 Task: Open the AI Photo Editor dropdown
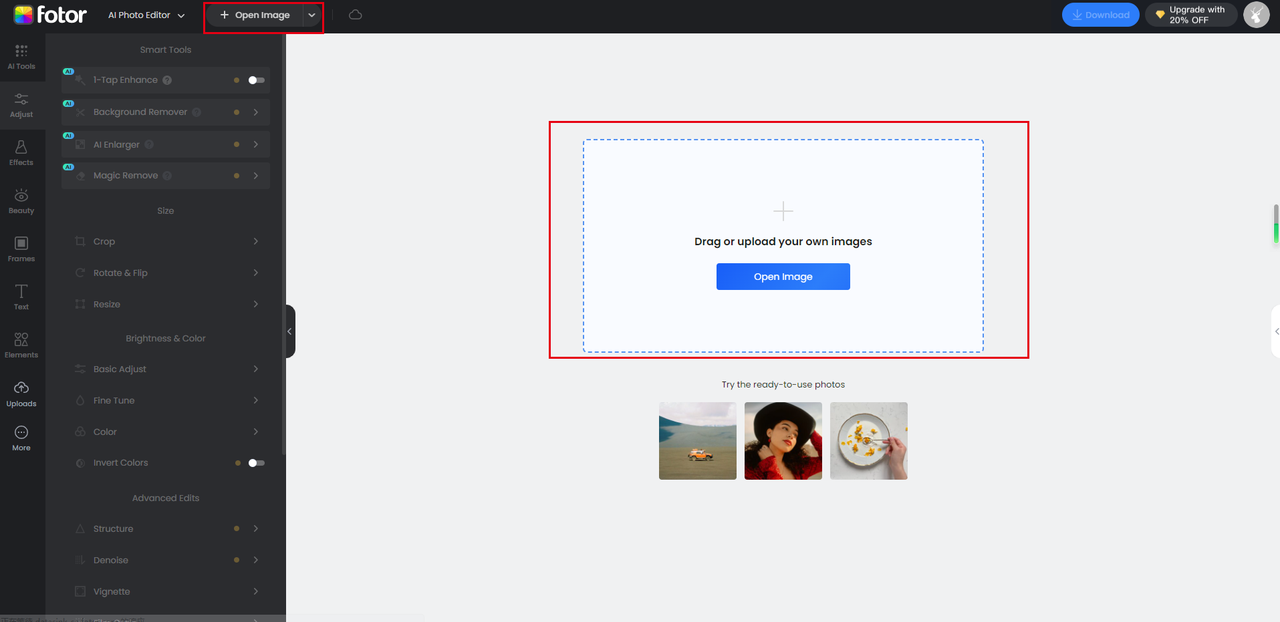point(146,15)
